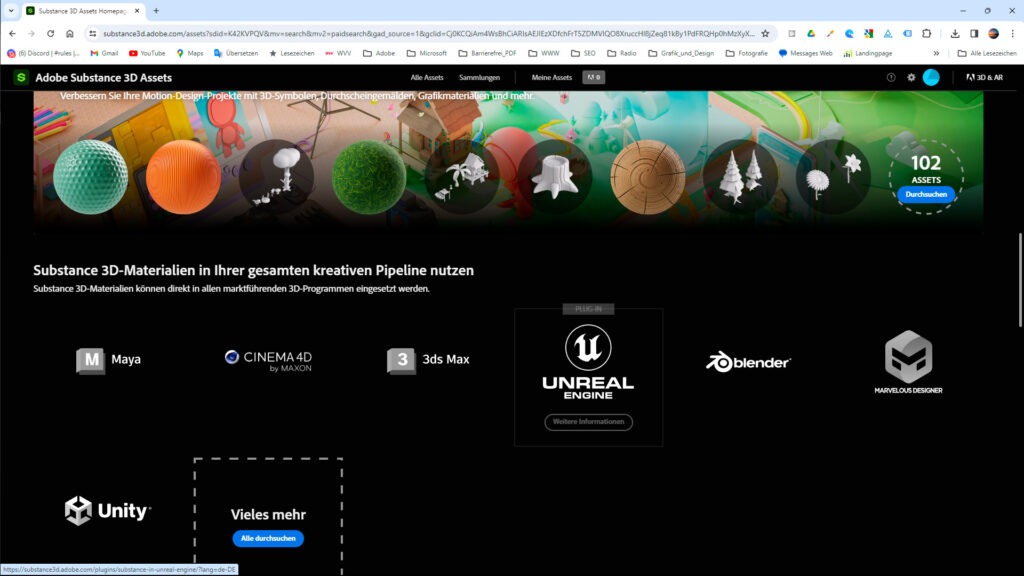This screenshot has height=576, width=1024.
Task: Open the Unity integration logo
Action: (108, 510)
